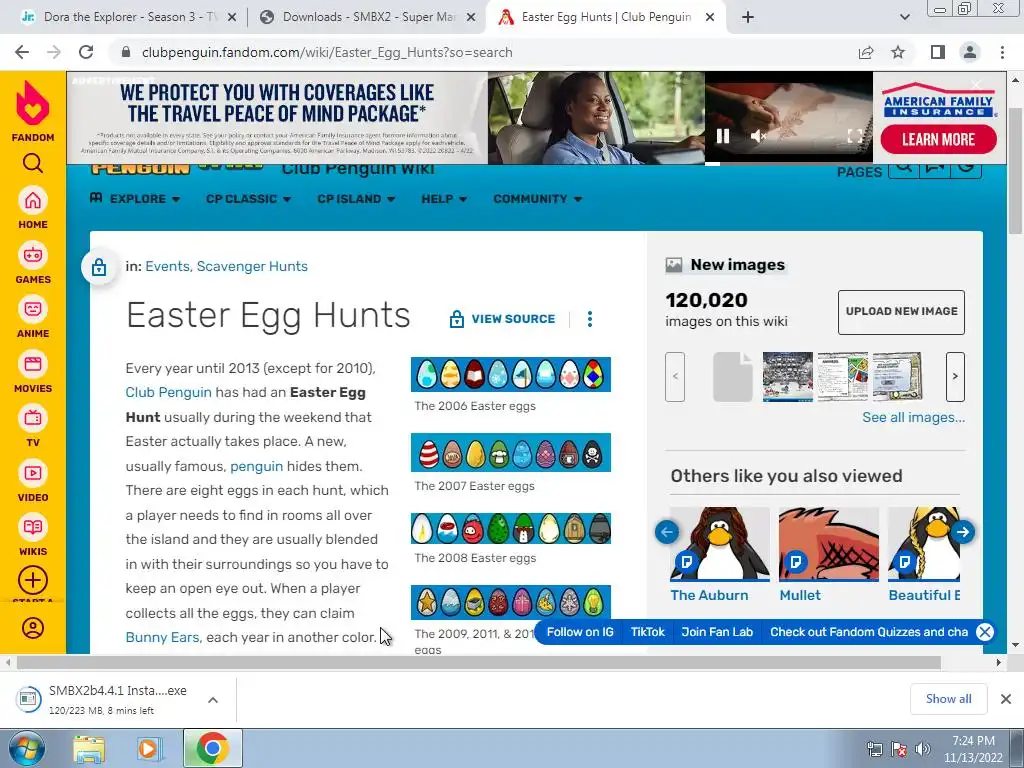Click Show all downloads button
Viewport: 1024px width, 768px height.
[x=948, y=699]
